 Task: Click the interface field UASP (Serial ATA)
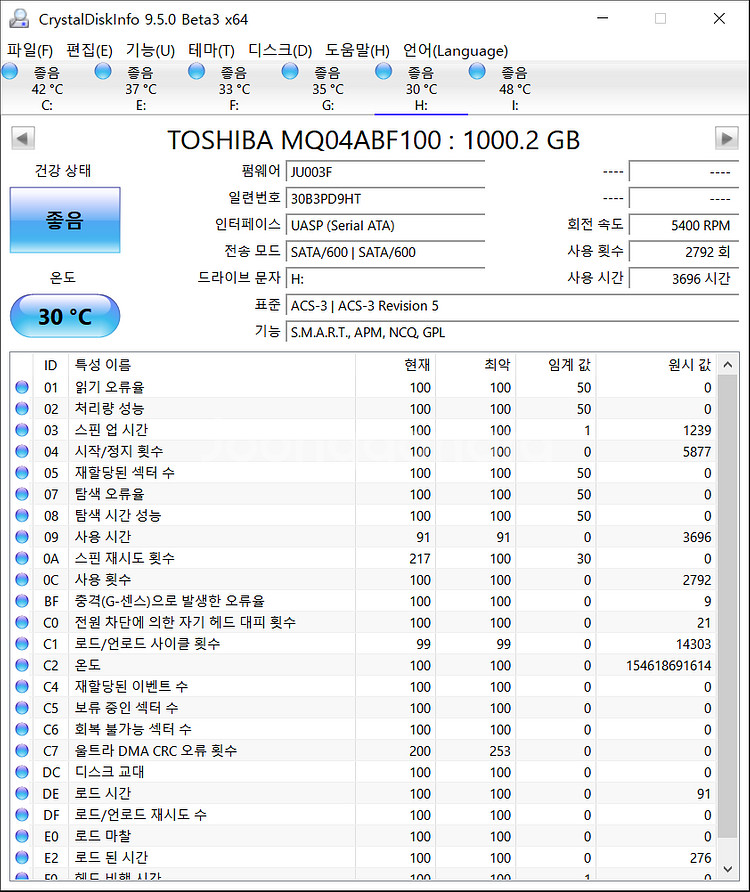point(385,226)
